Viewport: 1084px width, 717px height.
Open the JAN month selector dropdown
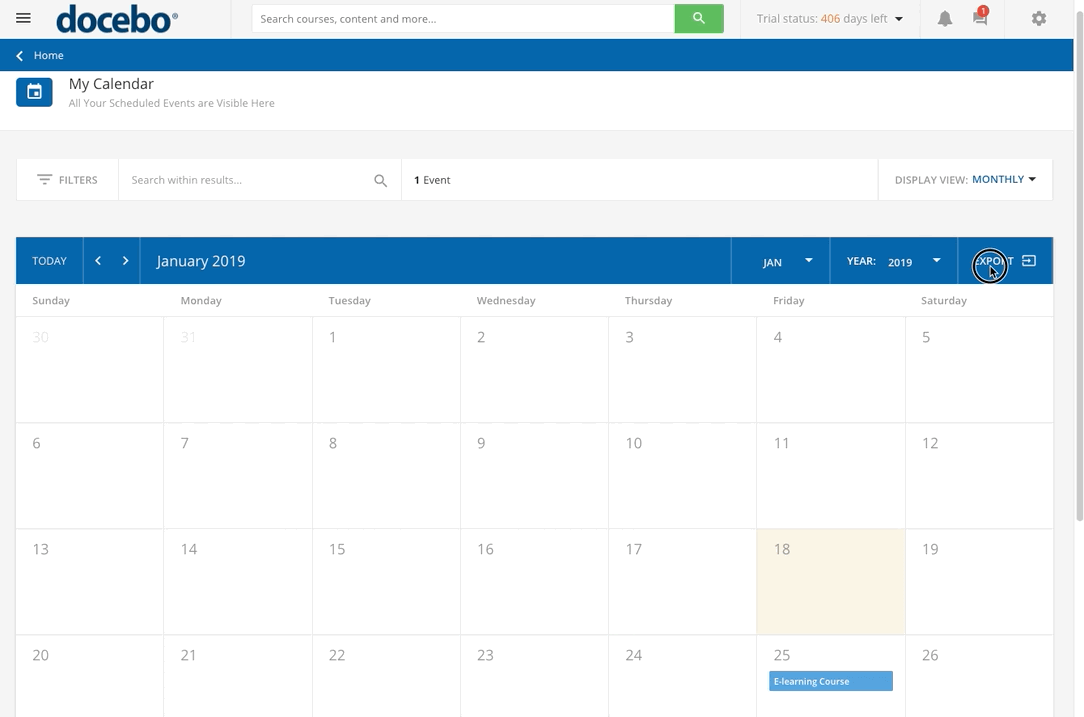coord(781,261)
